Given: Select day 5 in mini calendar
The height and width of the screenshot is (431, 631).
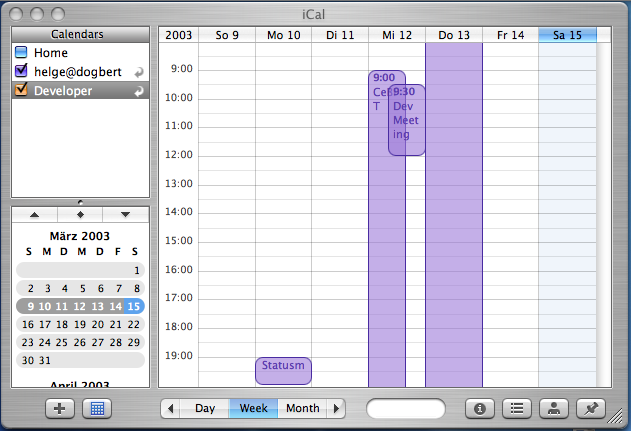Looking at the screenshot, I should (82, 289).
